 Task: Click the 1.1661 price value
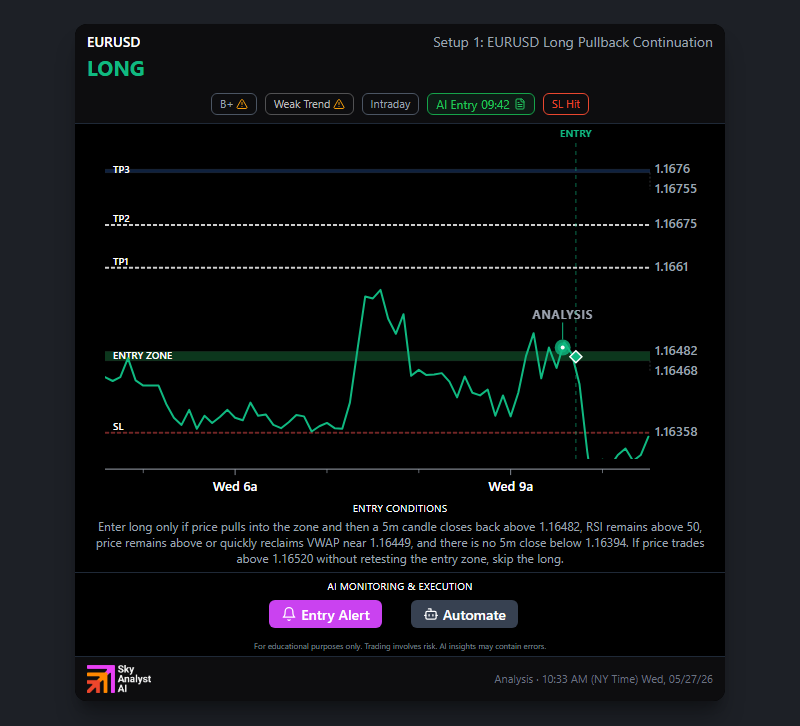coord(671,267)
